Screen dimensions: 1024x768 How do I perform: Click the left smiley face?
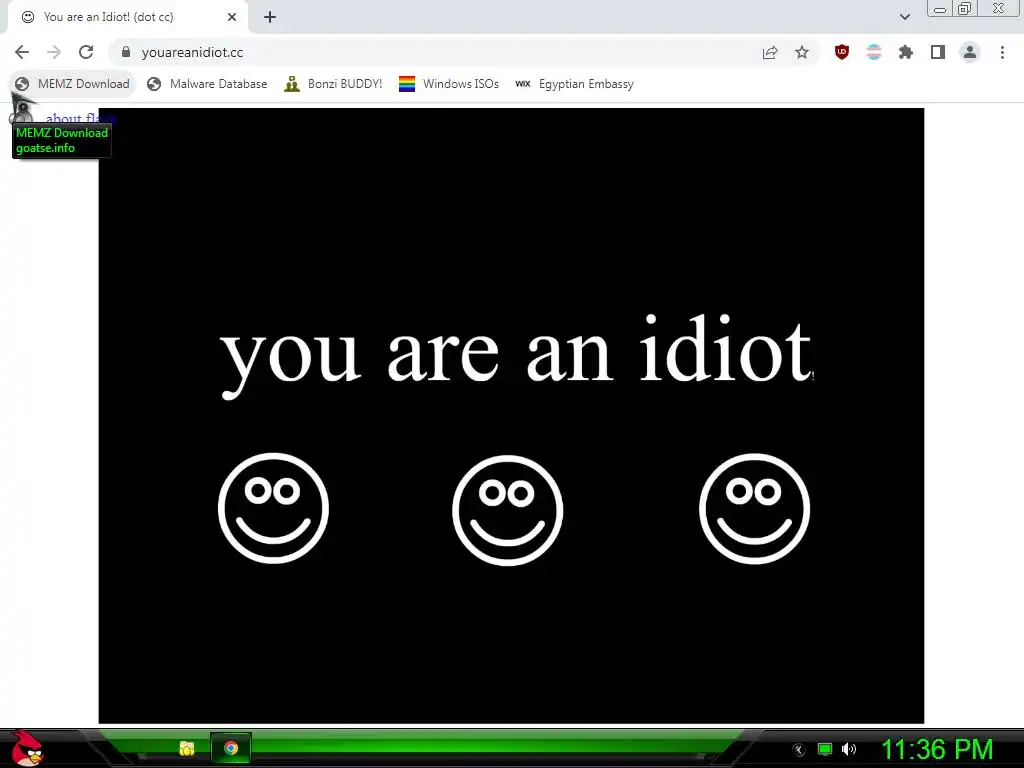274,508
